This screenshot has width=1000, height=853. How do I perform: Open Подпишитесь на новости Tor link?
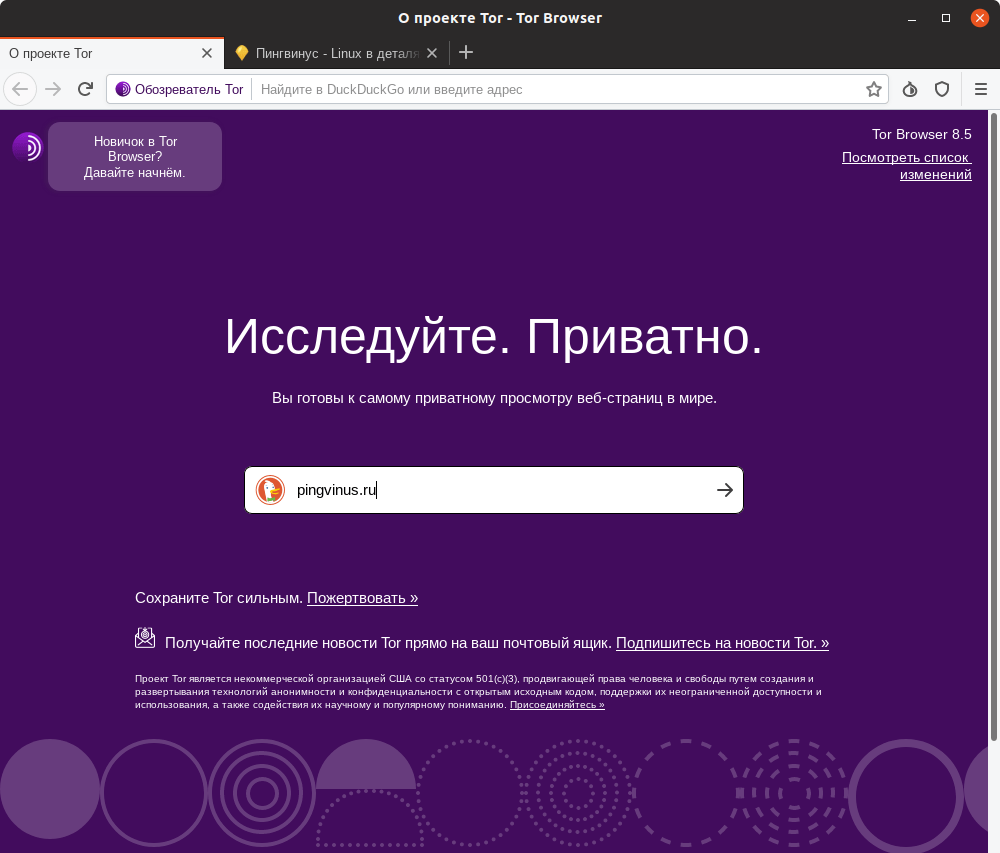(x=722, y=643)
